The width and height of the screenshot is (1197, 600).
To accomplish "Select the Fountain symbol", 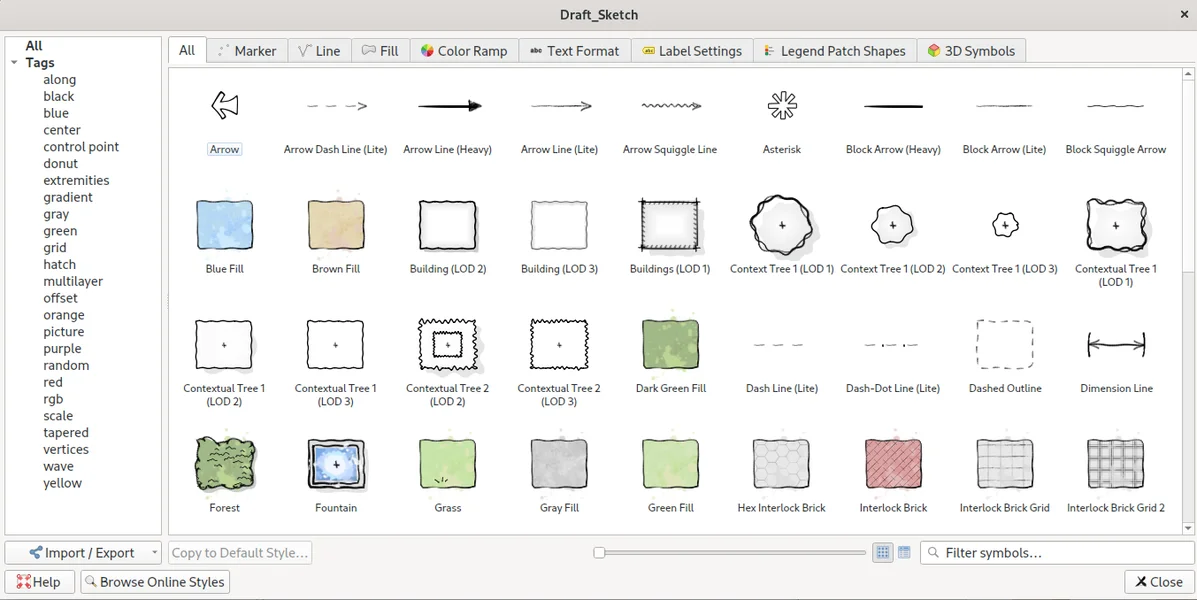I will (336, 463).
